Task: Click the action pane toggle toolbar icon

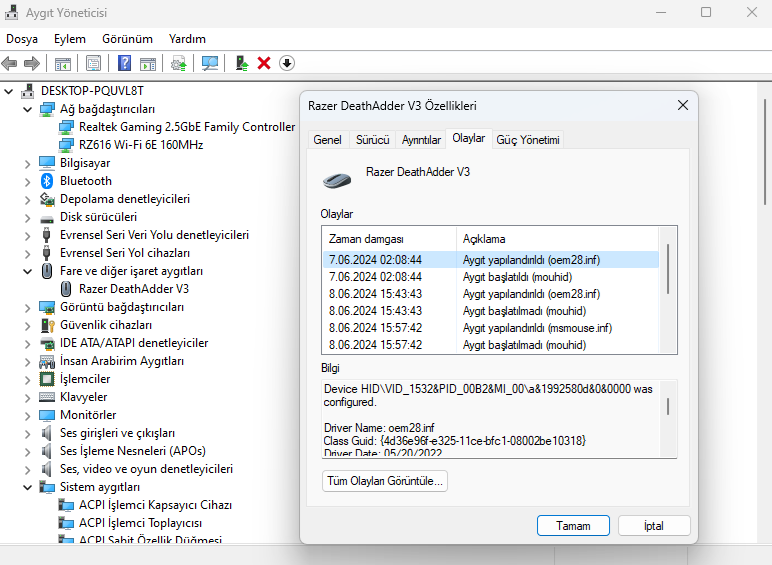Action: (148, 63)
